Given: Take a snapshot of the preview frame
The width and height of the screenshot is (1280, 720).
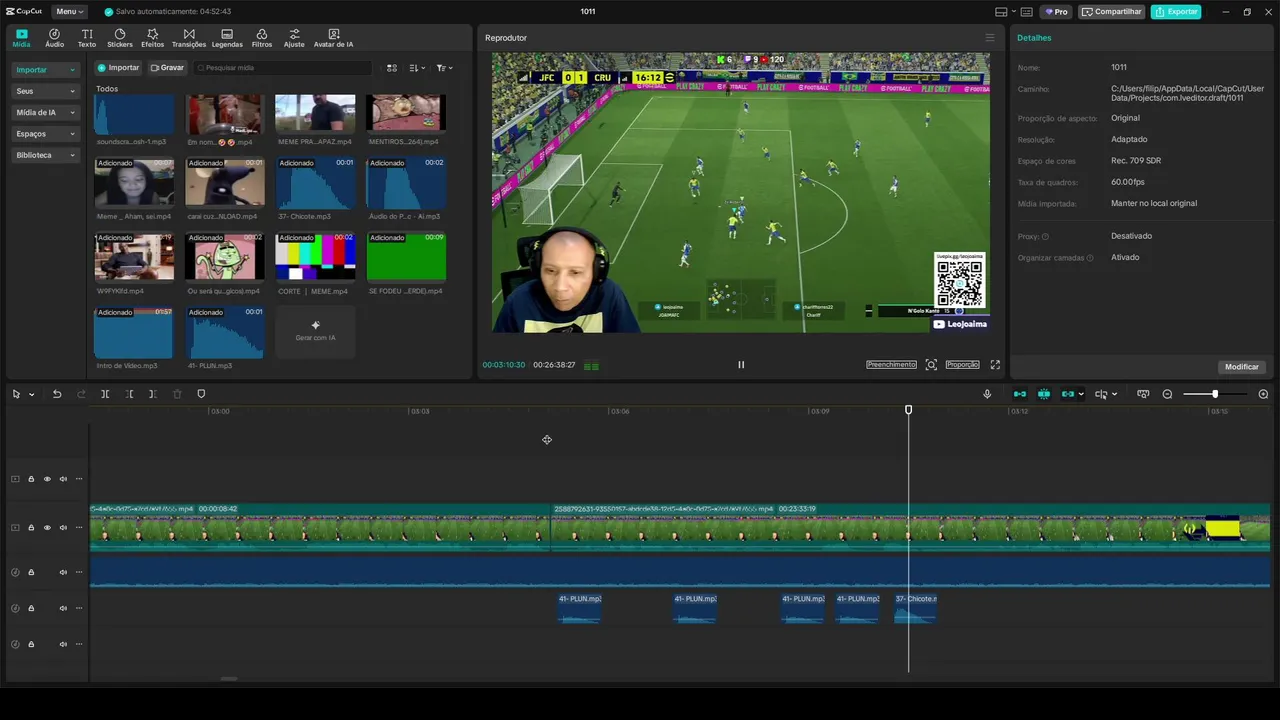Looking at the screenshot, I should [x=931, y=365].
